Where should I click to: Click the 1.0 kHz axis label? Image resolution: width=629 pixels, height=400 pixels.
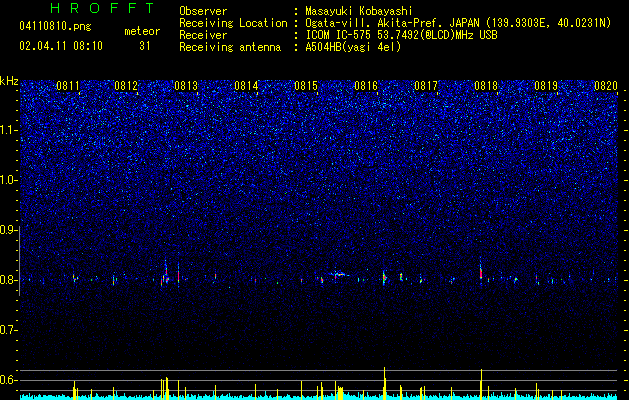(x=8, y=180)
